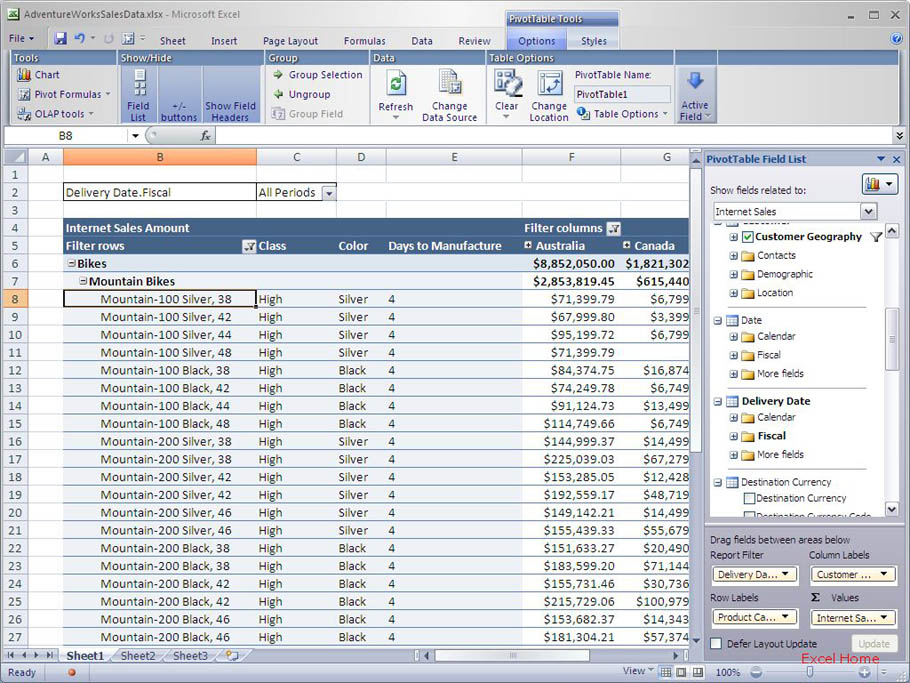Image resolution: width=910 pixels, height=683 pixels.
Task: Open OLAP tools menu
Action: [55, 114]
